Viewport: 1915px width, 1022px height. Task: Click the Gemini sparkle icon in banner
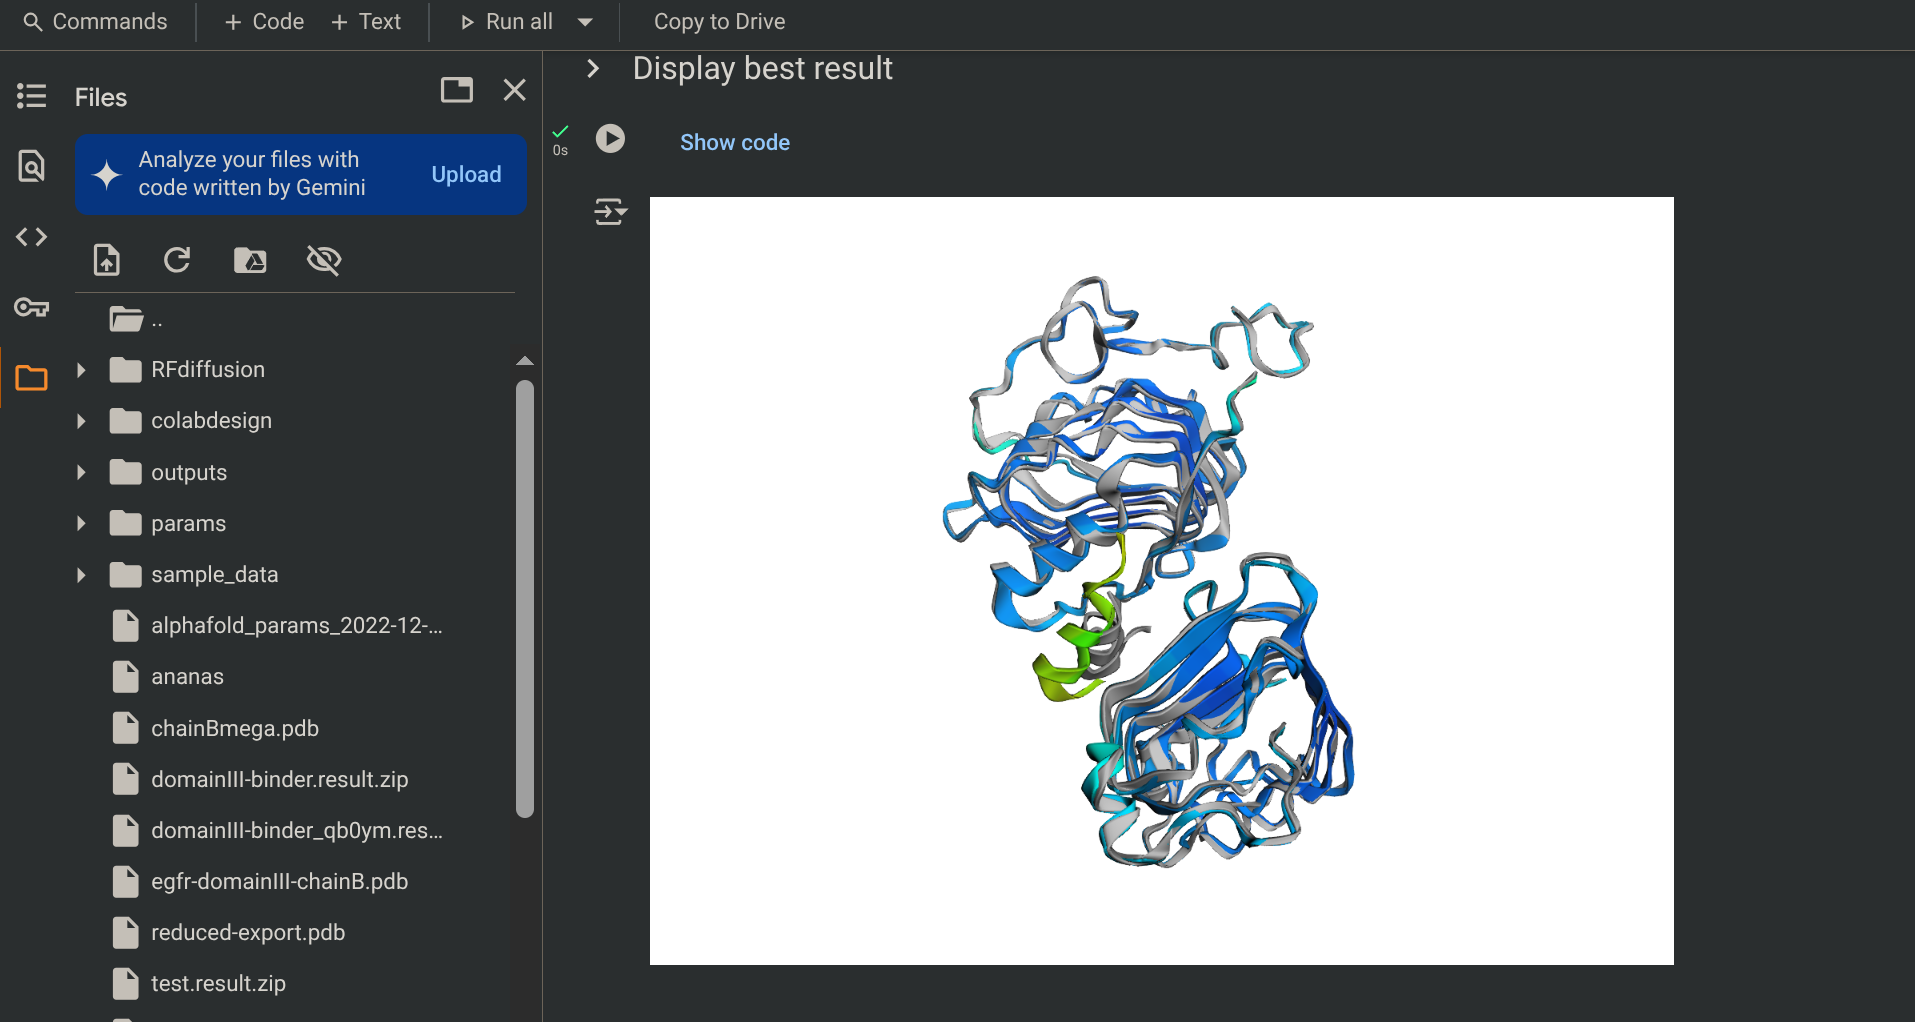coord(107,175)
